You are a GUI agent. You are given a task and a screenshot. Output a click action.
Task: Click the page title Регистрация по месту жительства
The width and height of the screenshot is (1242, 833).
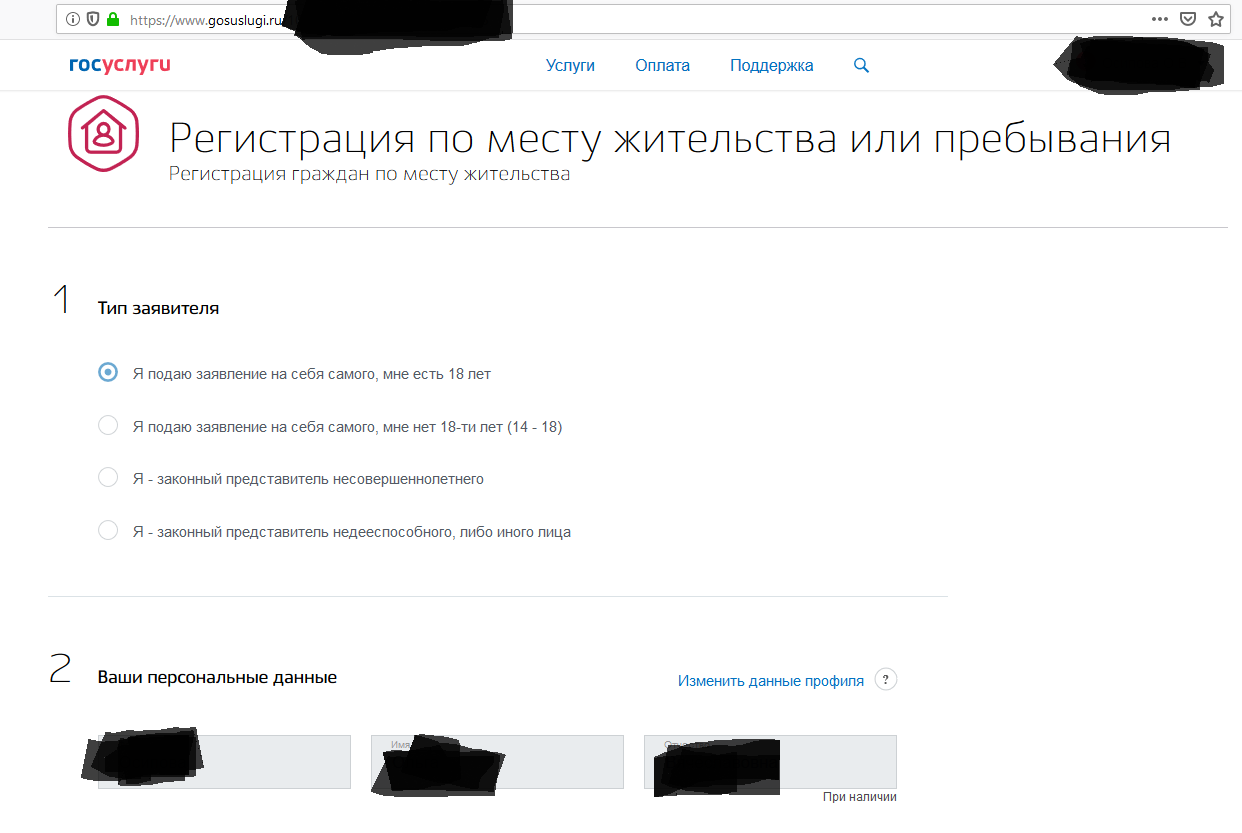click(669, 138)
